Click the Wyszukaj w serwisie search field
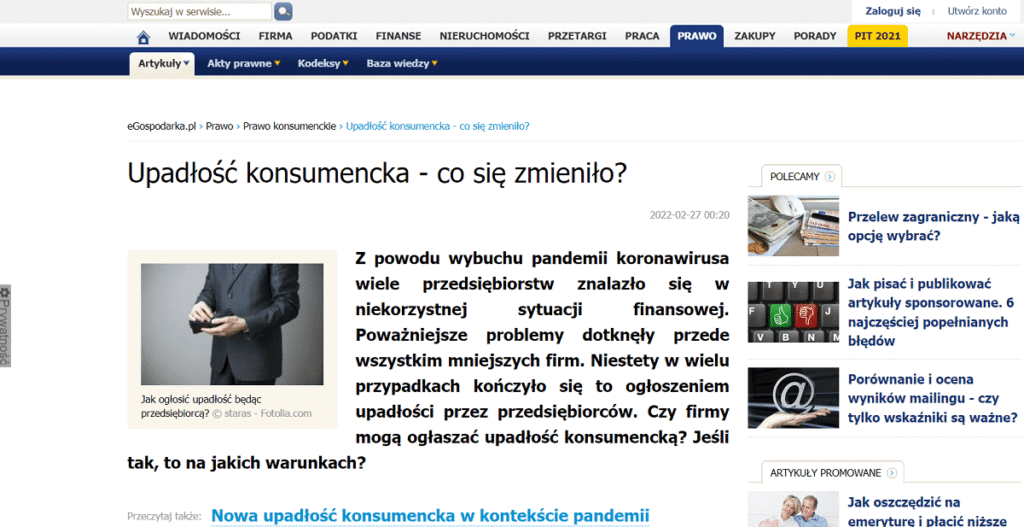Image resolution: width=1024 pixels, height=527 pixels. [x=200, y=12]
